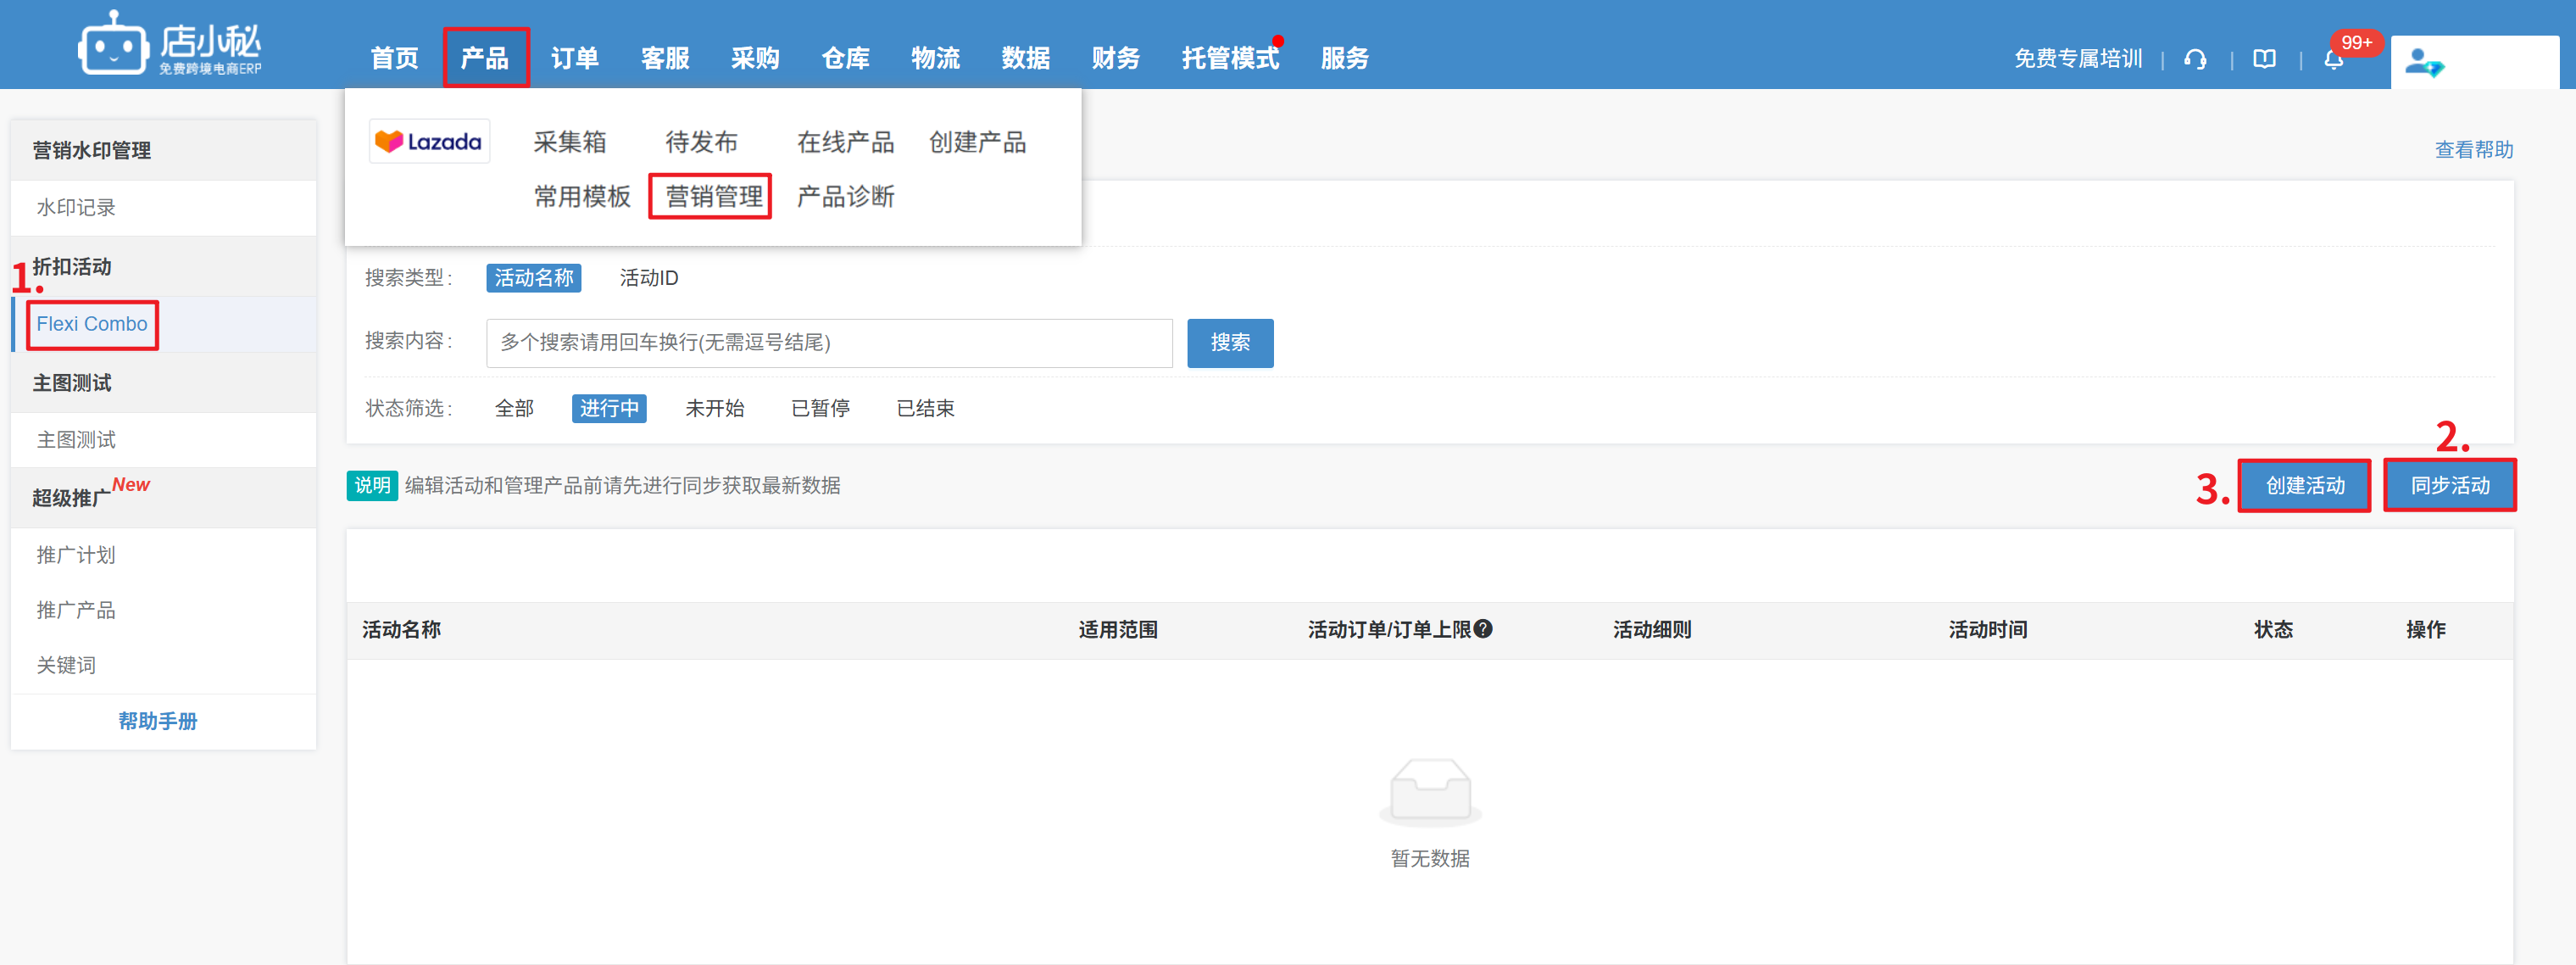Open the 订单 top menu

[x=575, y=58]
